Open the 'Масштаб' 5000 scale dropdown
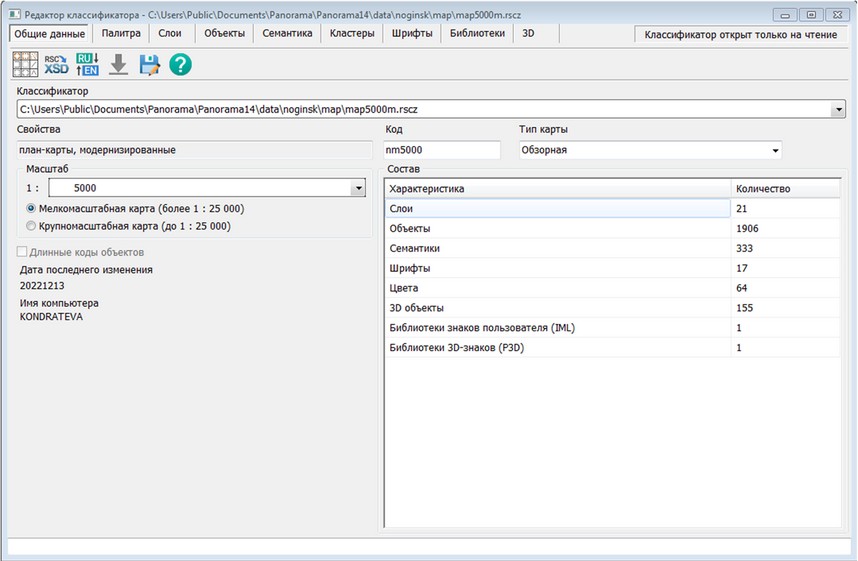Viewport: 858px width, 561px height. 358,187
